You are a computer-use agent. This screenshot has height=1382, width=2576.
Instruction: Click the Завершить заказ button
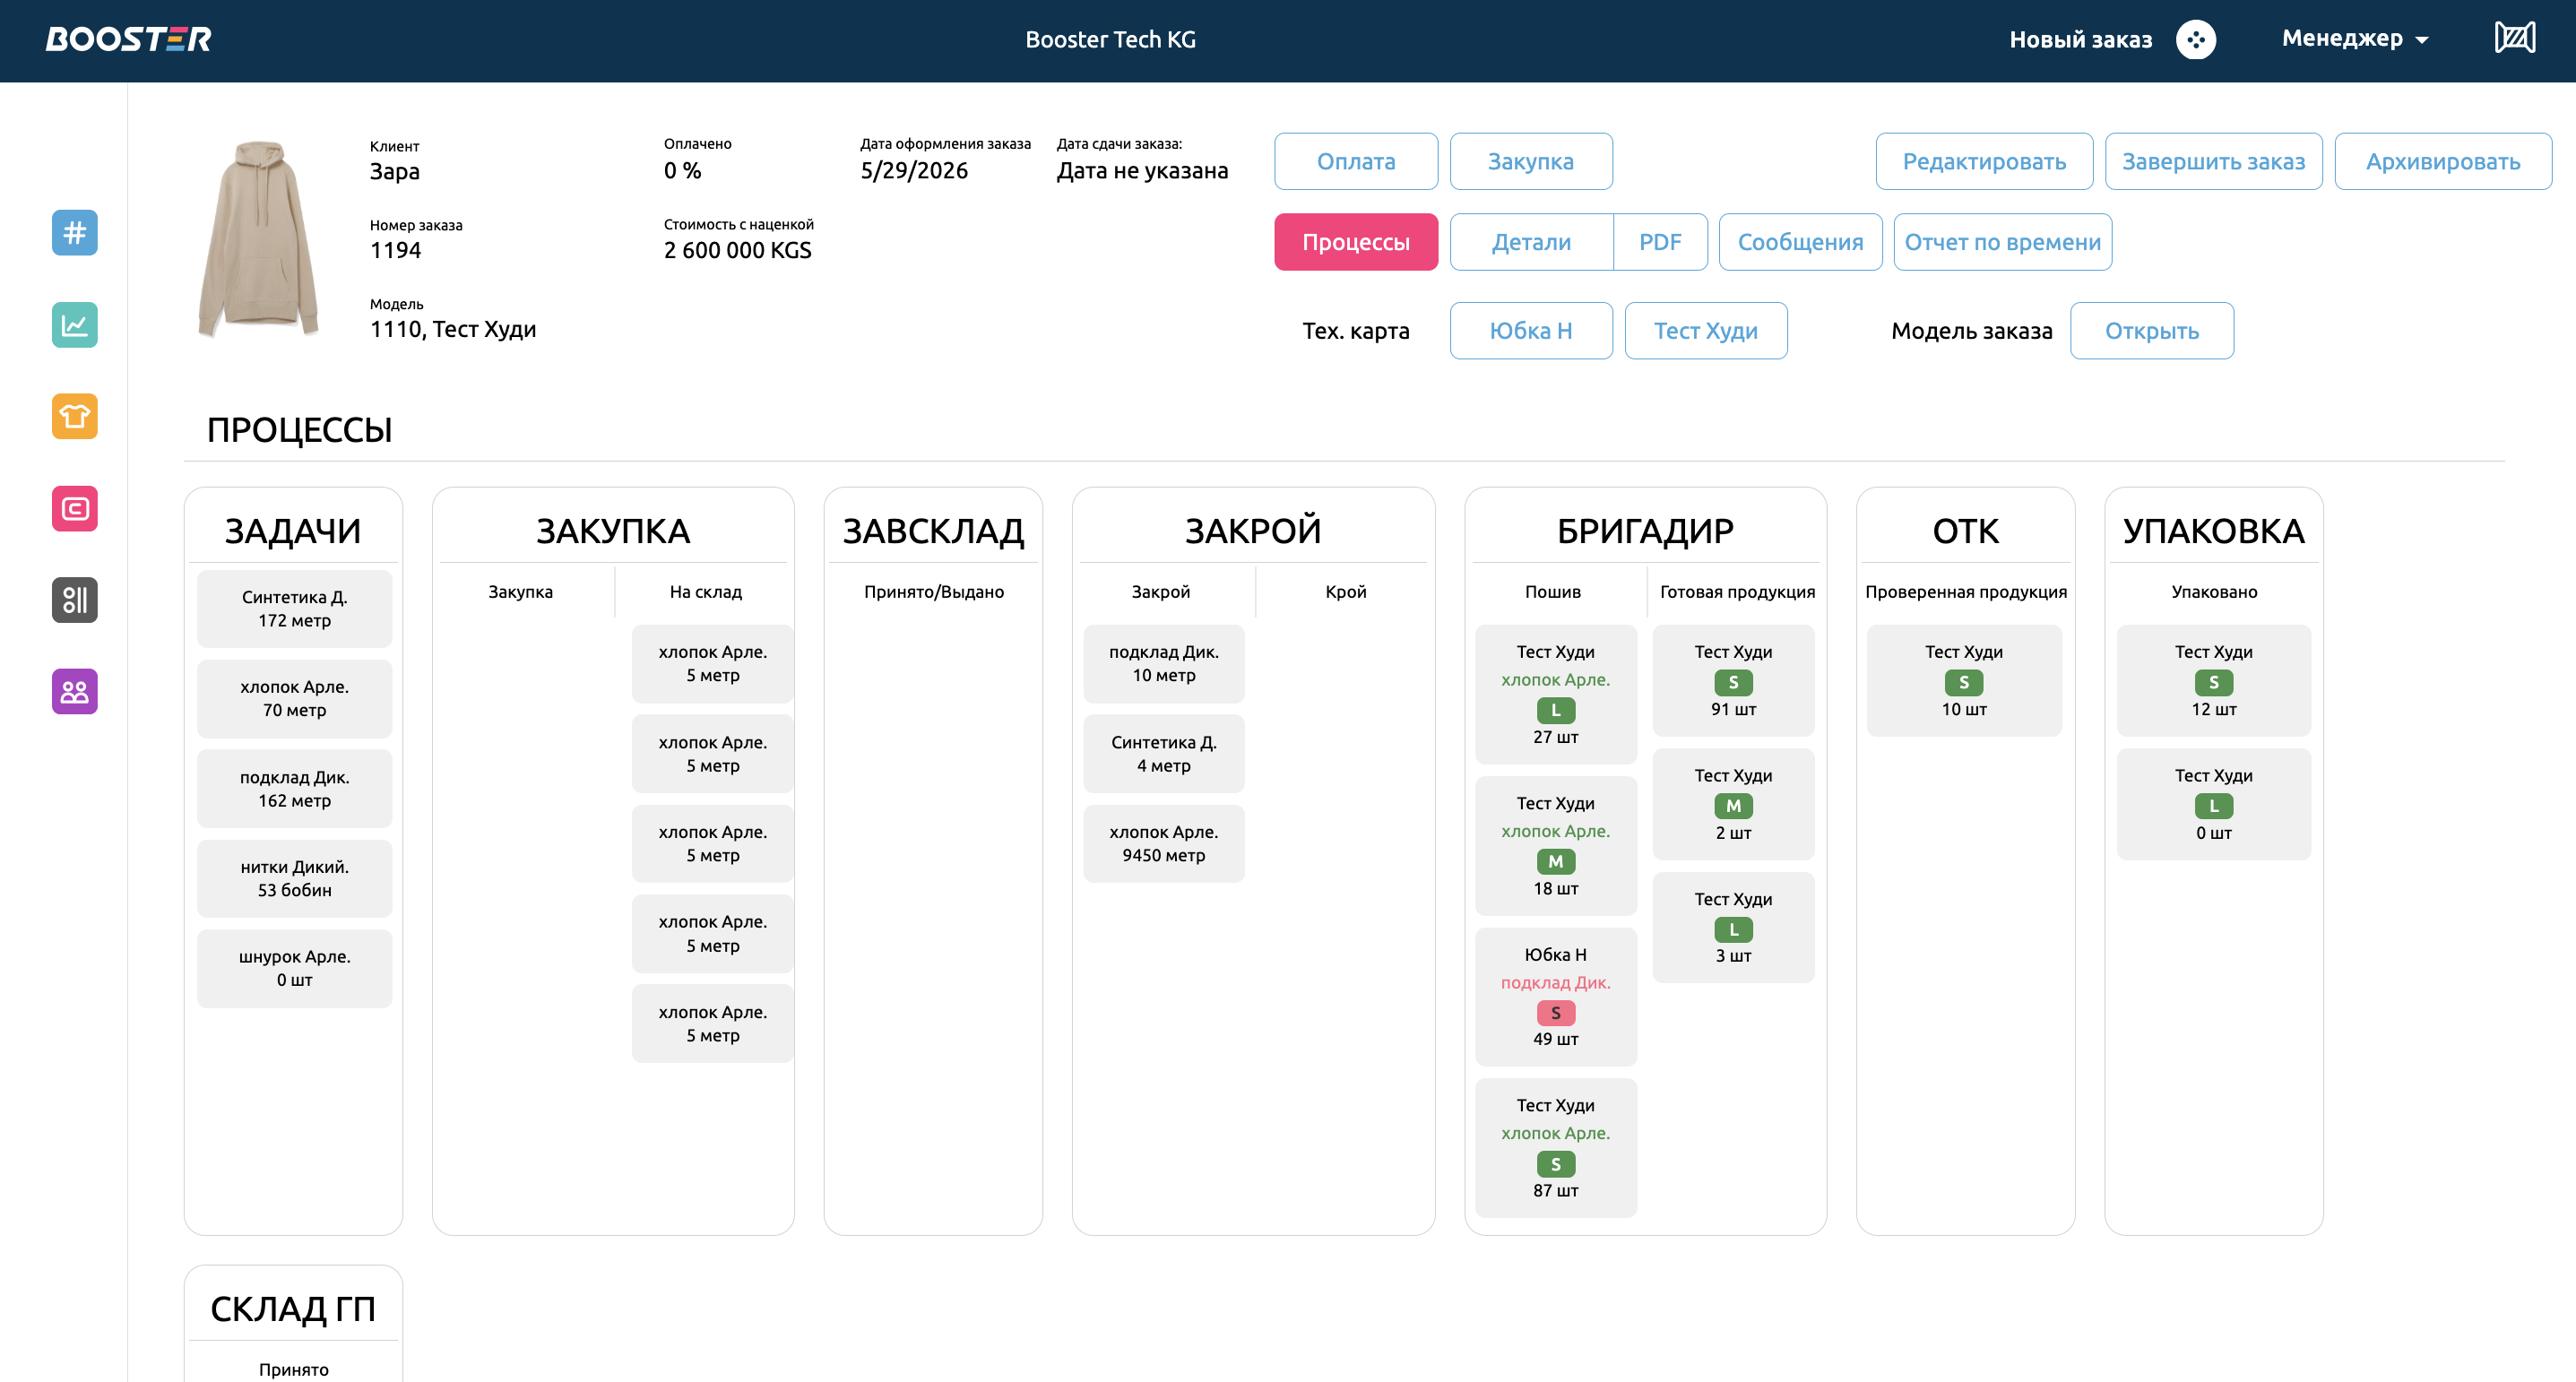[2213, 161]
